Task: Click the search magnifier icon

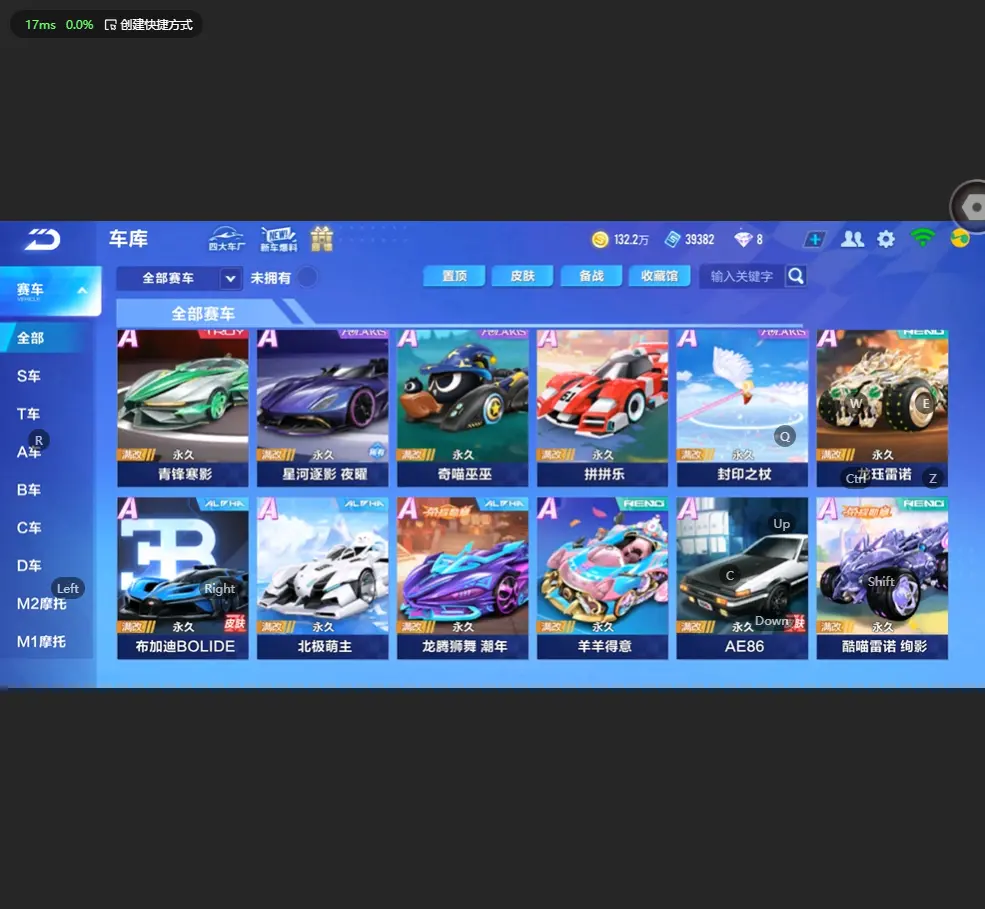Action: coord(796,276)
